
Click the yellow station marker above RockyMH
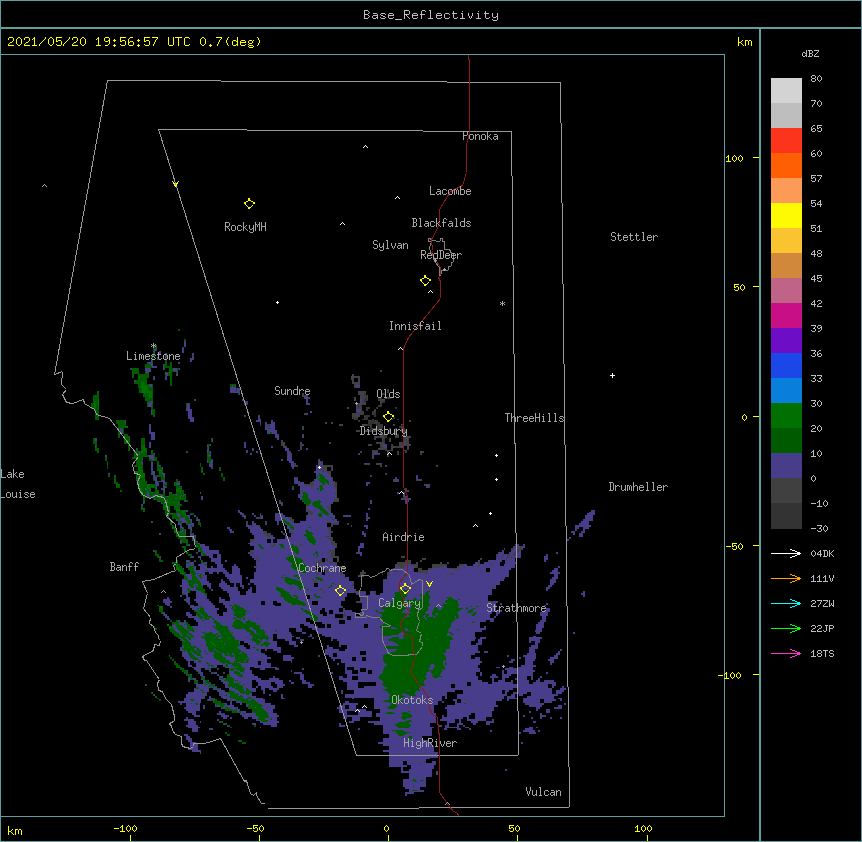pos(249,204)
